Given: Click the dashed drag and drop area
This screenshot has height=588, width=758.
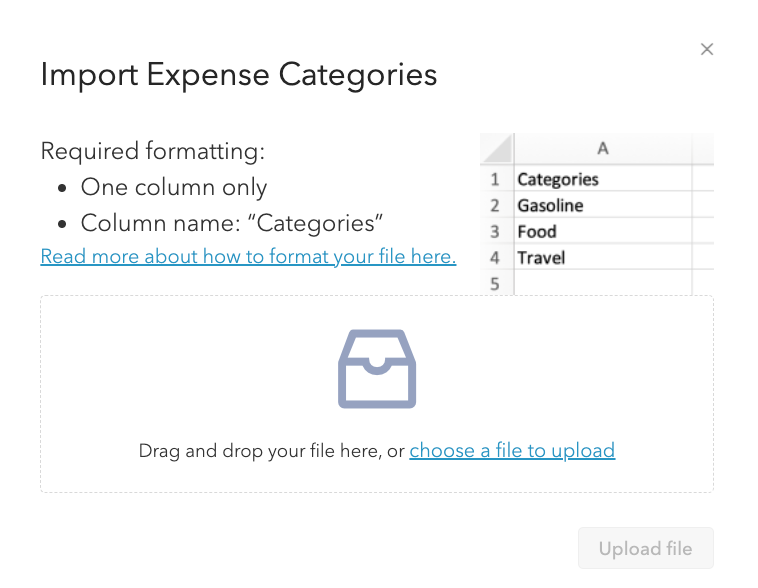Looking at the screenshot, I should [377, 394].
